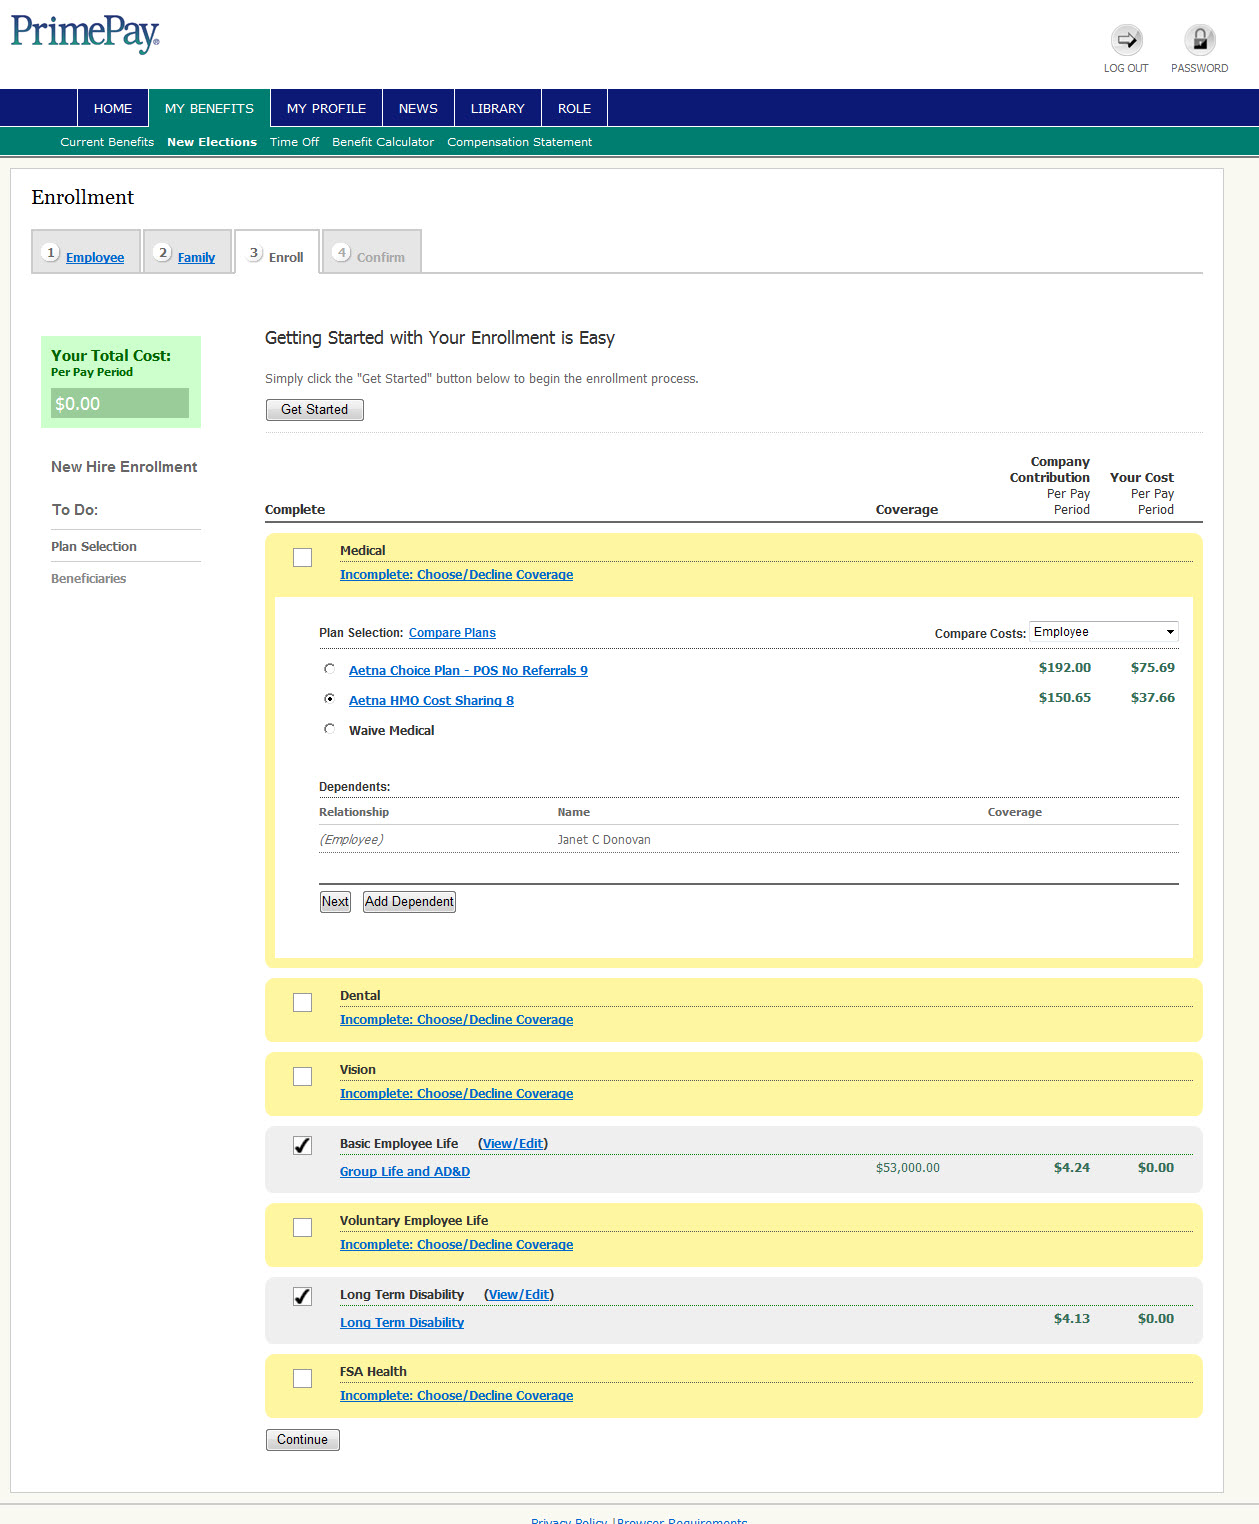The height and width of the screenshot is (1524, 1259).
Task: Check the Medical complete checkbox
Action: coord(302,558)
